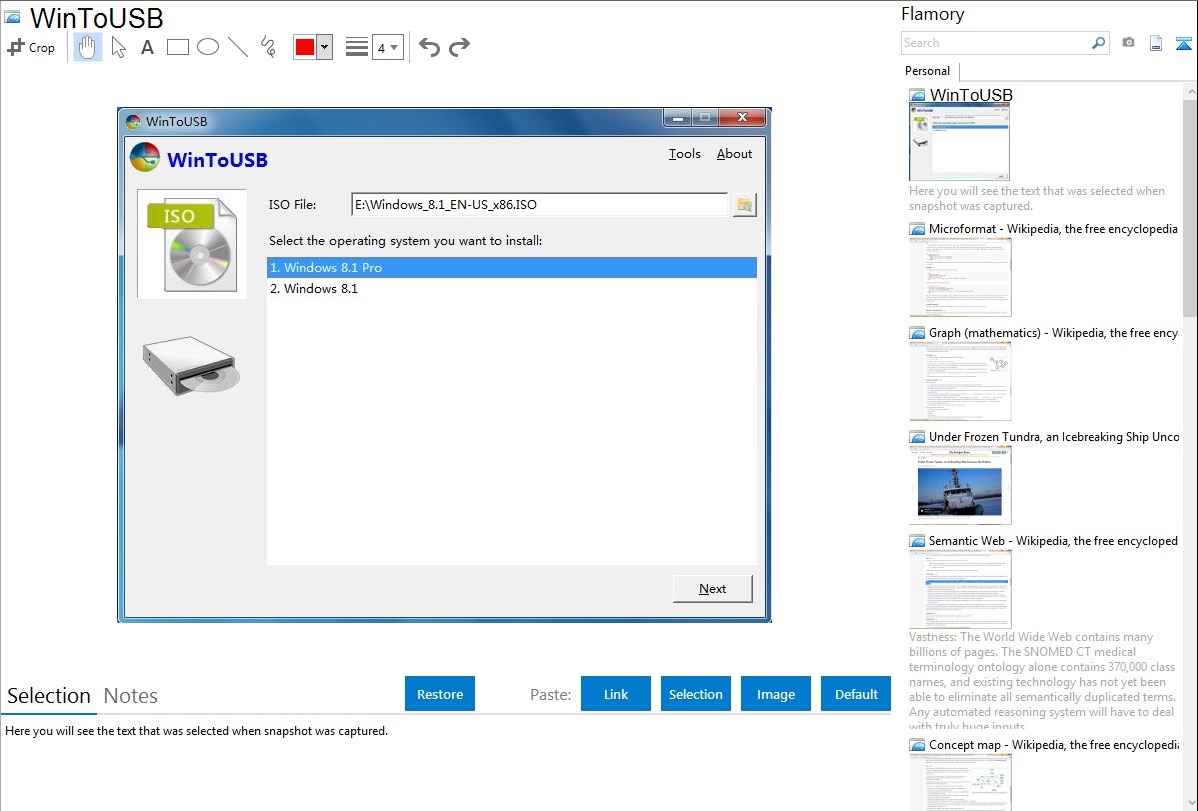Select the line drawing tool

pyautogui.click(x=238, y=47)
